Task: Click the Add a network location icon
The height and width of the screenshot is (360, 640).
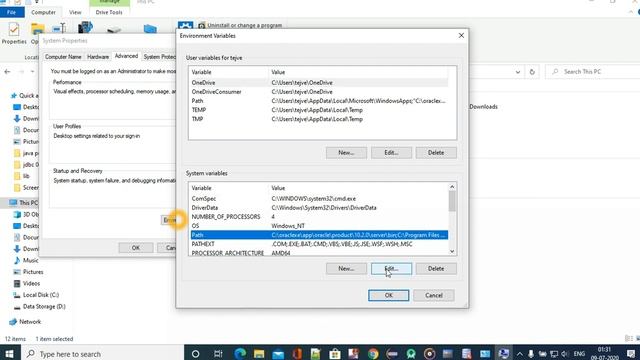Action: coord(150,29)
